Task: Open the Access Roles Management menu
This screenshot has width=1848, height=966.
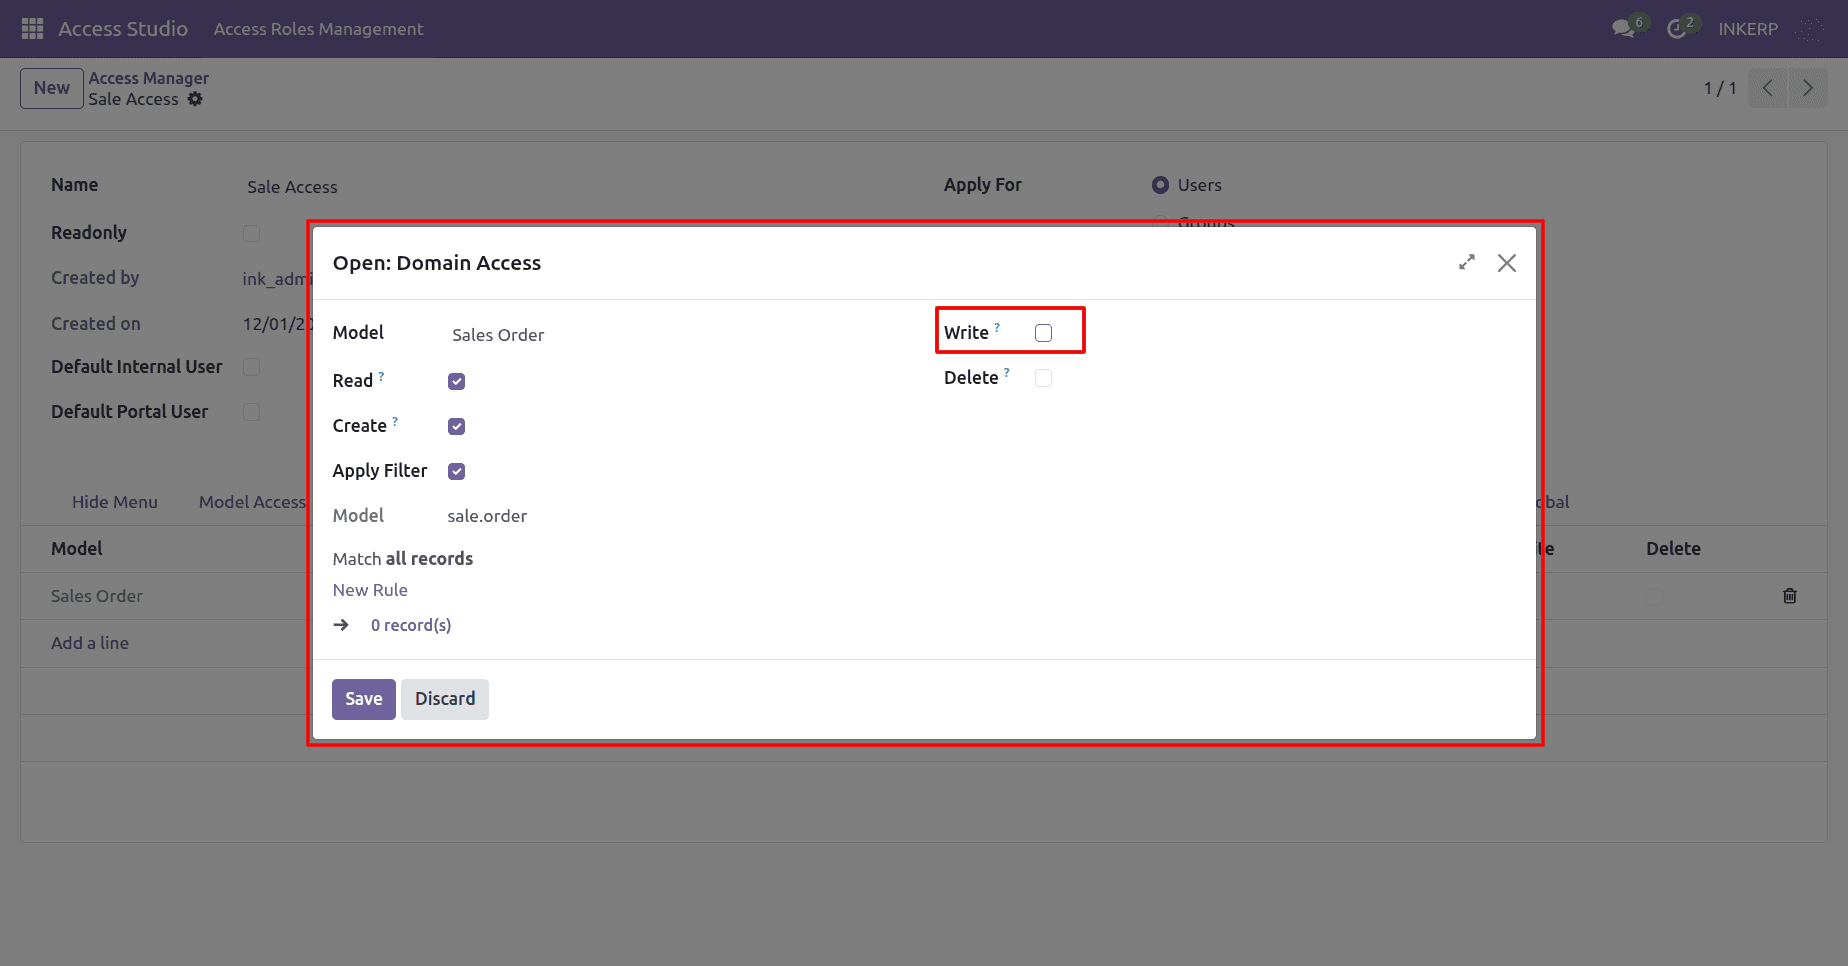Action: [318, 29]
